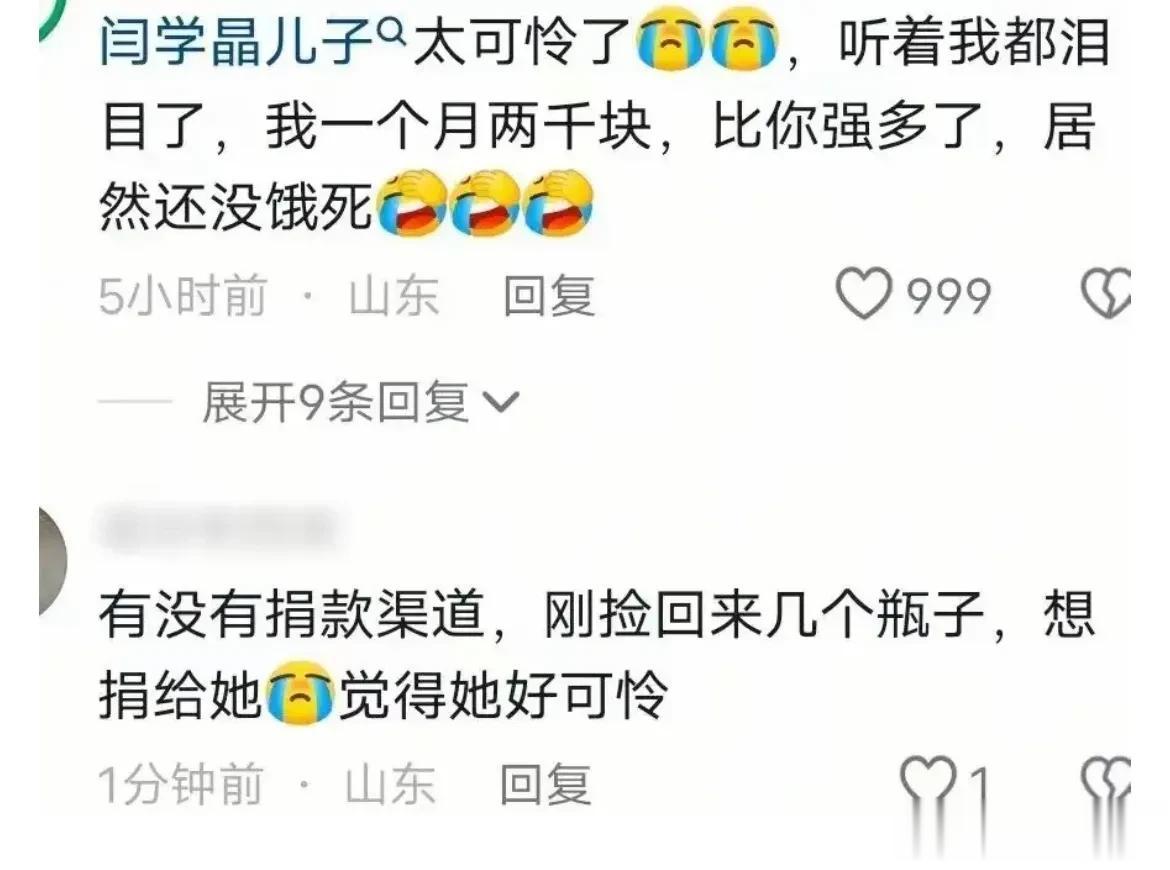Tap the 山东 location on first comment
Viewport: 1170px width, 870px height.
[394, 295]
